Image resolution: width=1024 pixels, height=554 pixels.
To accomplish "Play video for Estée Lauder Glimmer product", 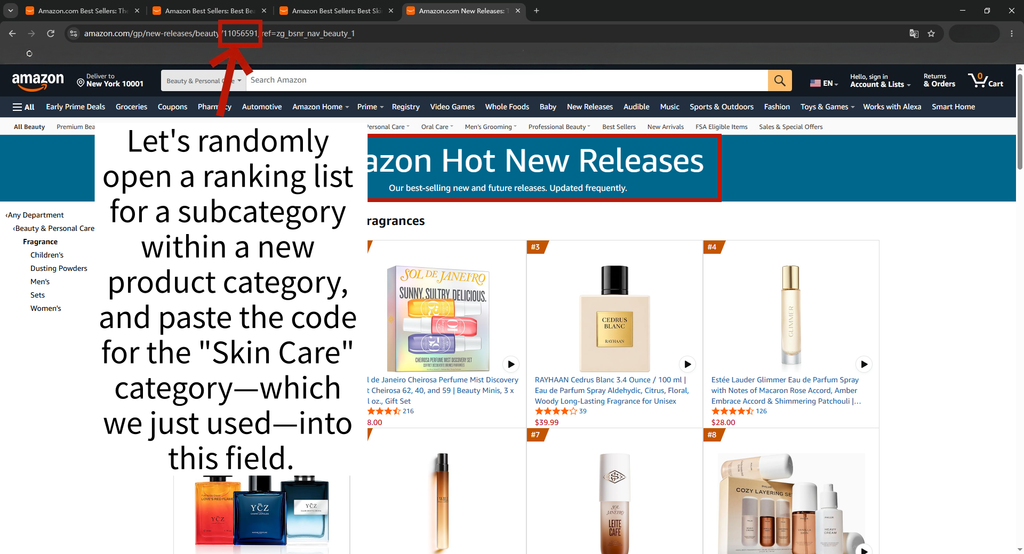I will 863,364.
